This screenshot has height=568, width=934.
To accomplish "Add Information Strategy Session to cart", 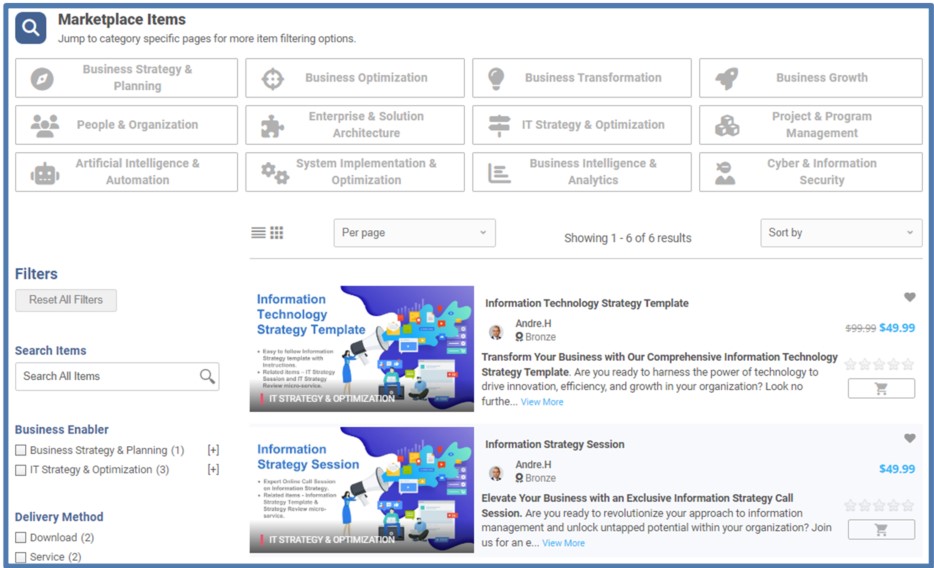I will pyautogui.click(x=881, y=529).
